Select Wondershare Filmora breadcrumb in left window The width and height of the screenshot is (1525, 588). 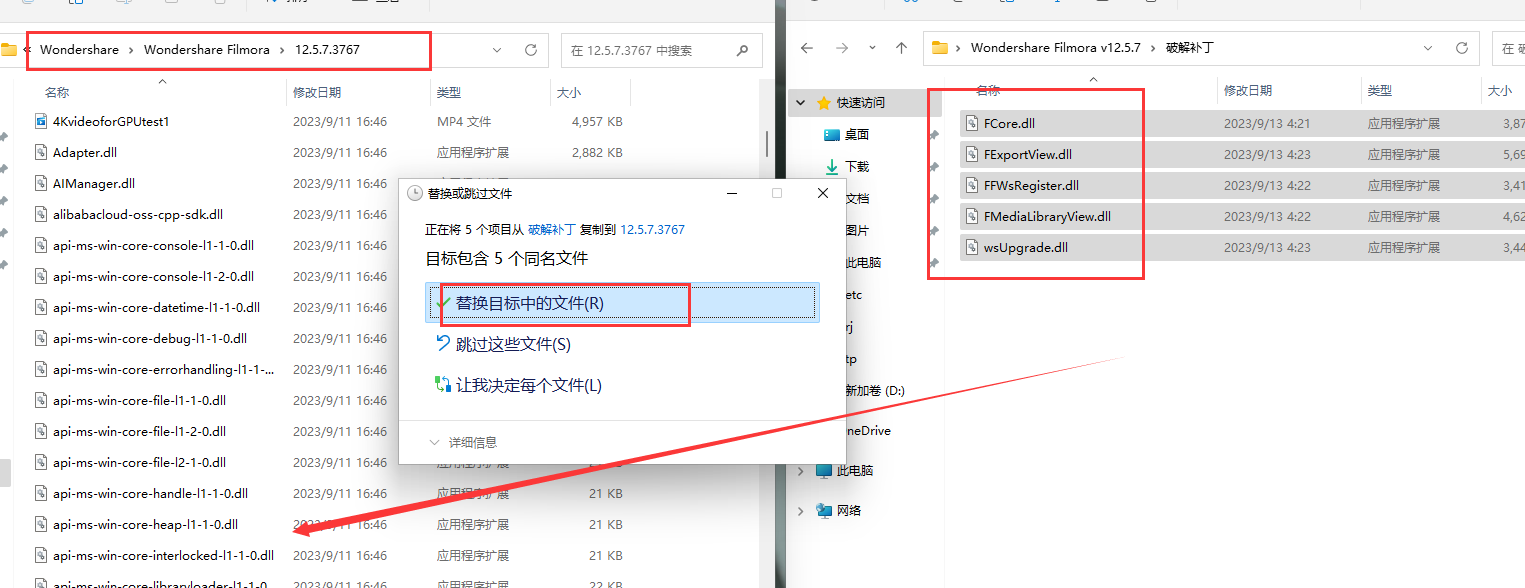click(207, 50)
